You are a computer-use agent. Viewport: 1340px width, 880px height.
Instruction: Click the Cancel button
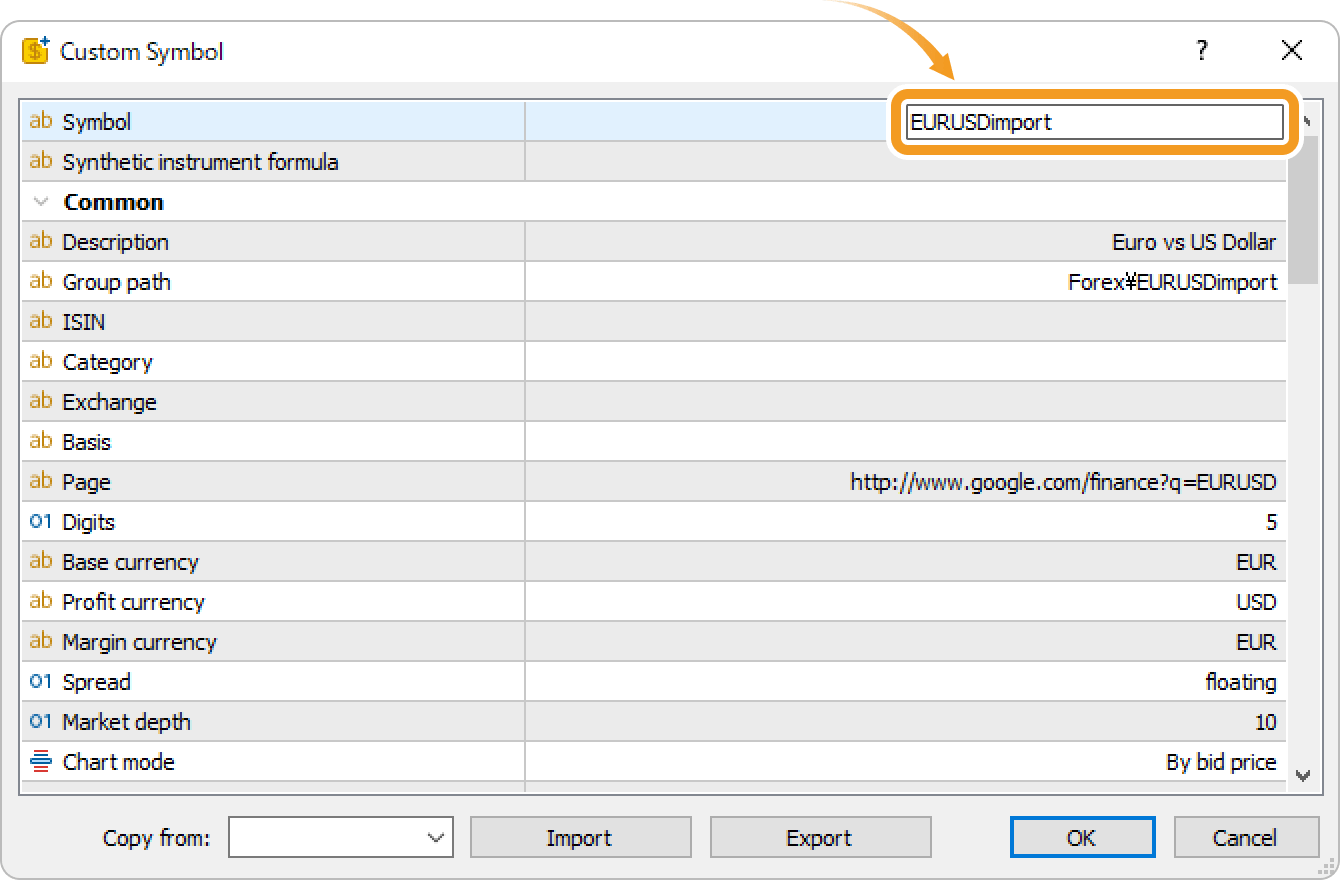(1245, 838)
